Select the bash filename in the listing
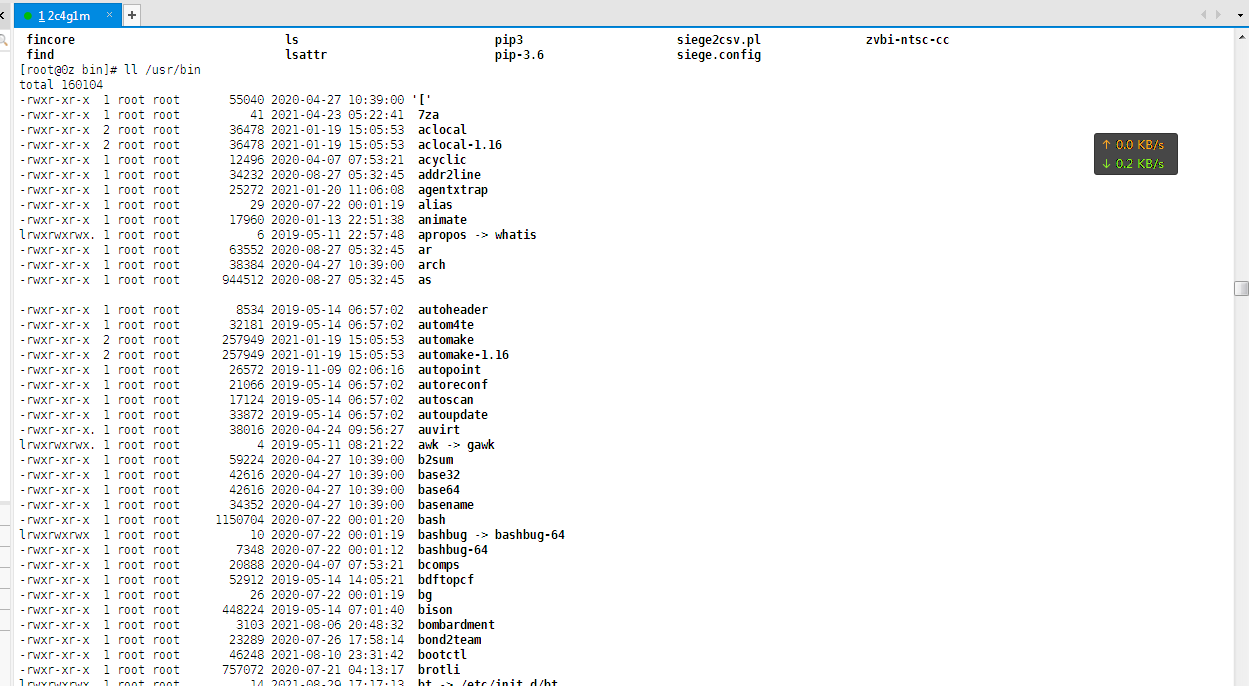 [430, 519]
